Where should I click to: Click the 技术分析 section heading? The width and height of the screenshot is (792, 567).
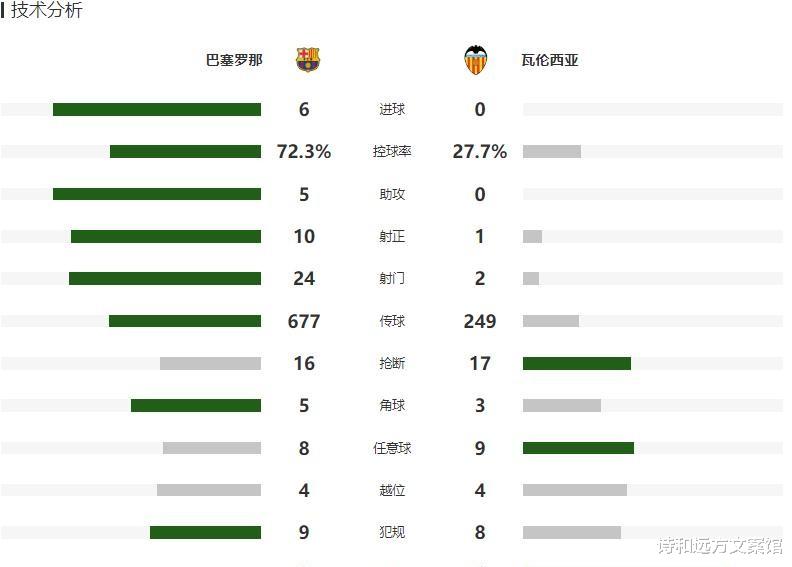click(x=47, y=11)
